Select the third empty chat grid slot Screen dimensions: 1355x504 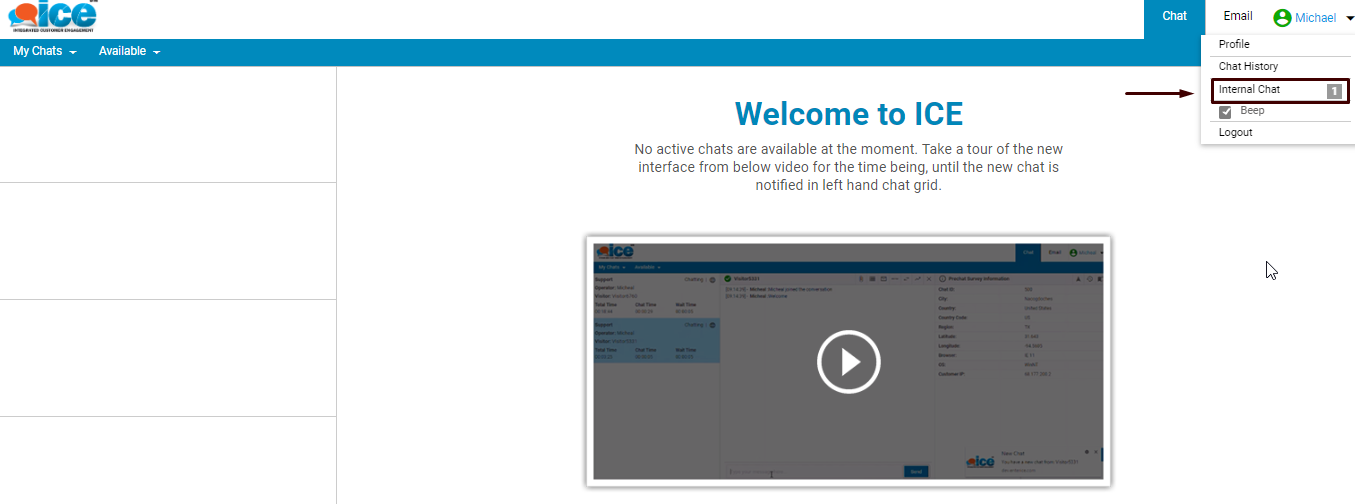coord(168,358)
